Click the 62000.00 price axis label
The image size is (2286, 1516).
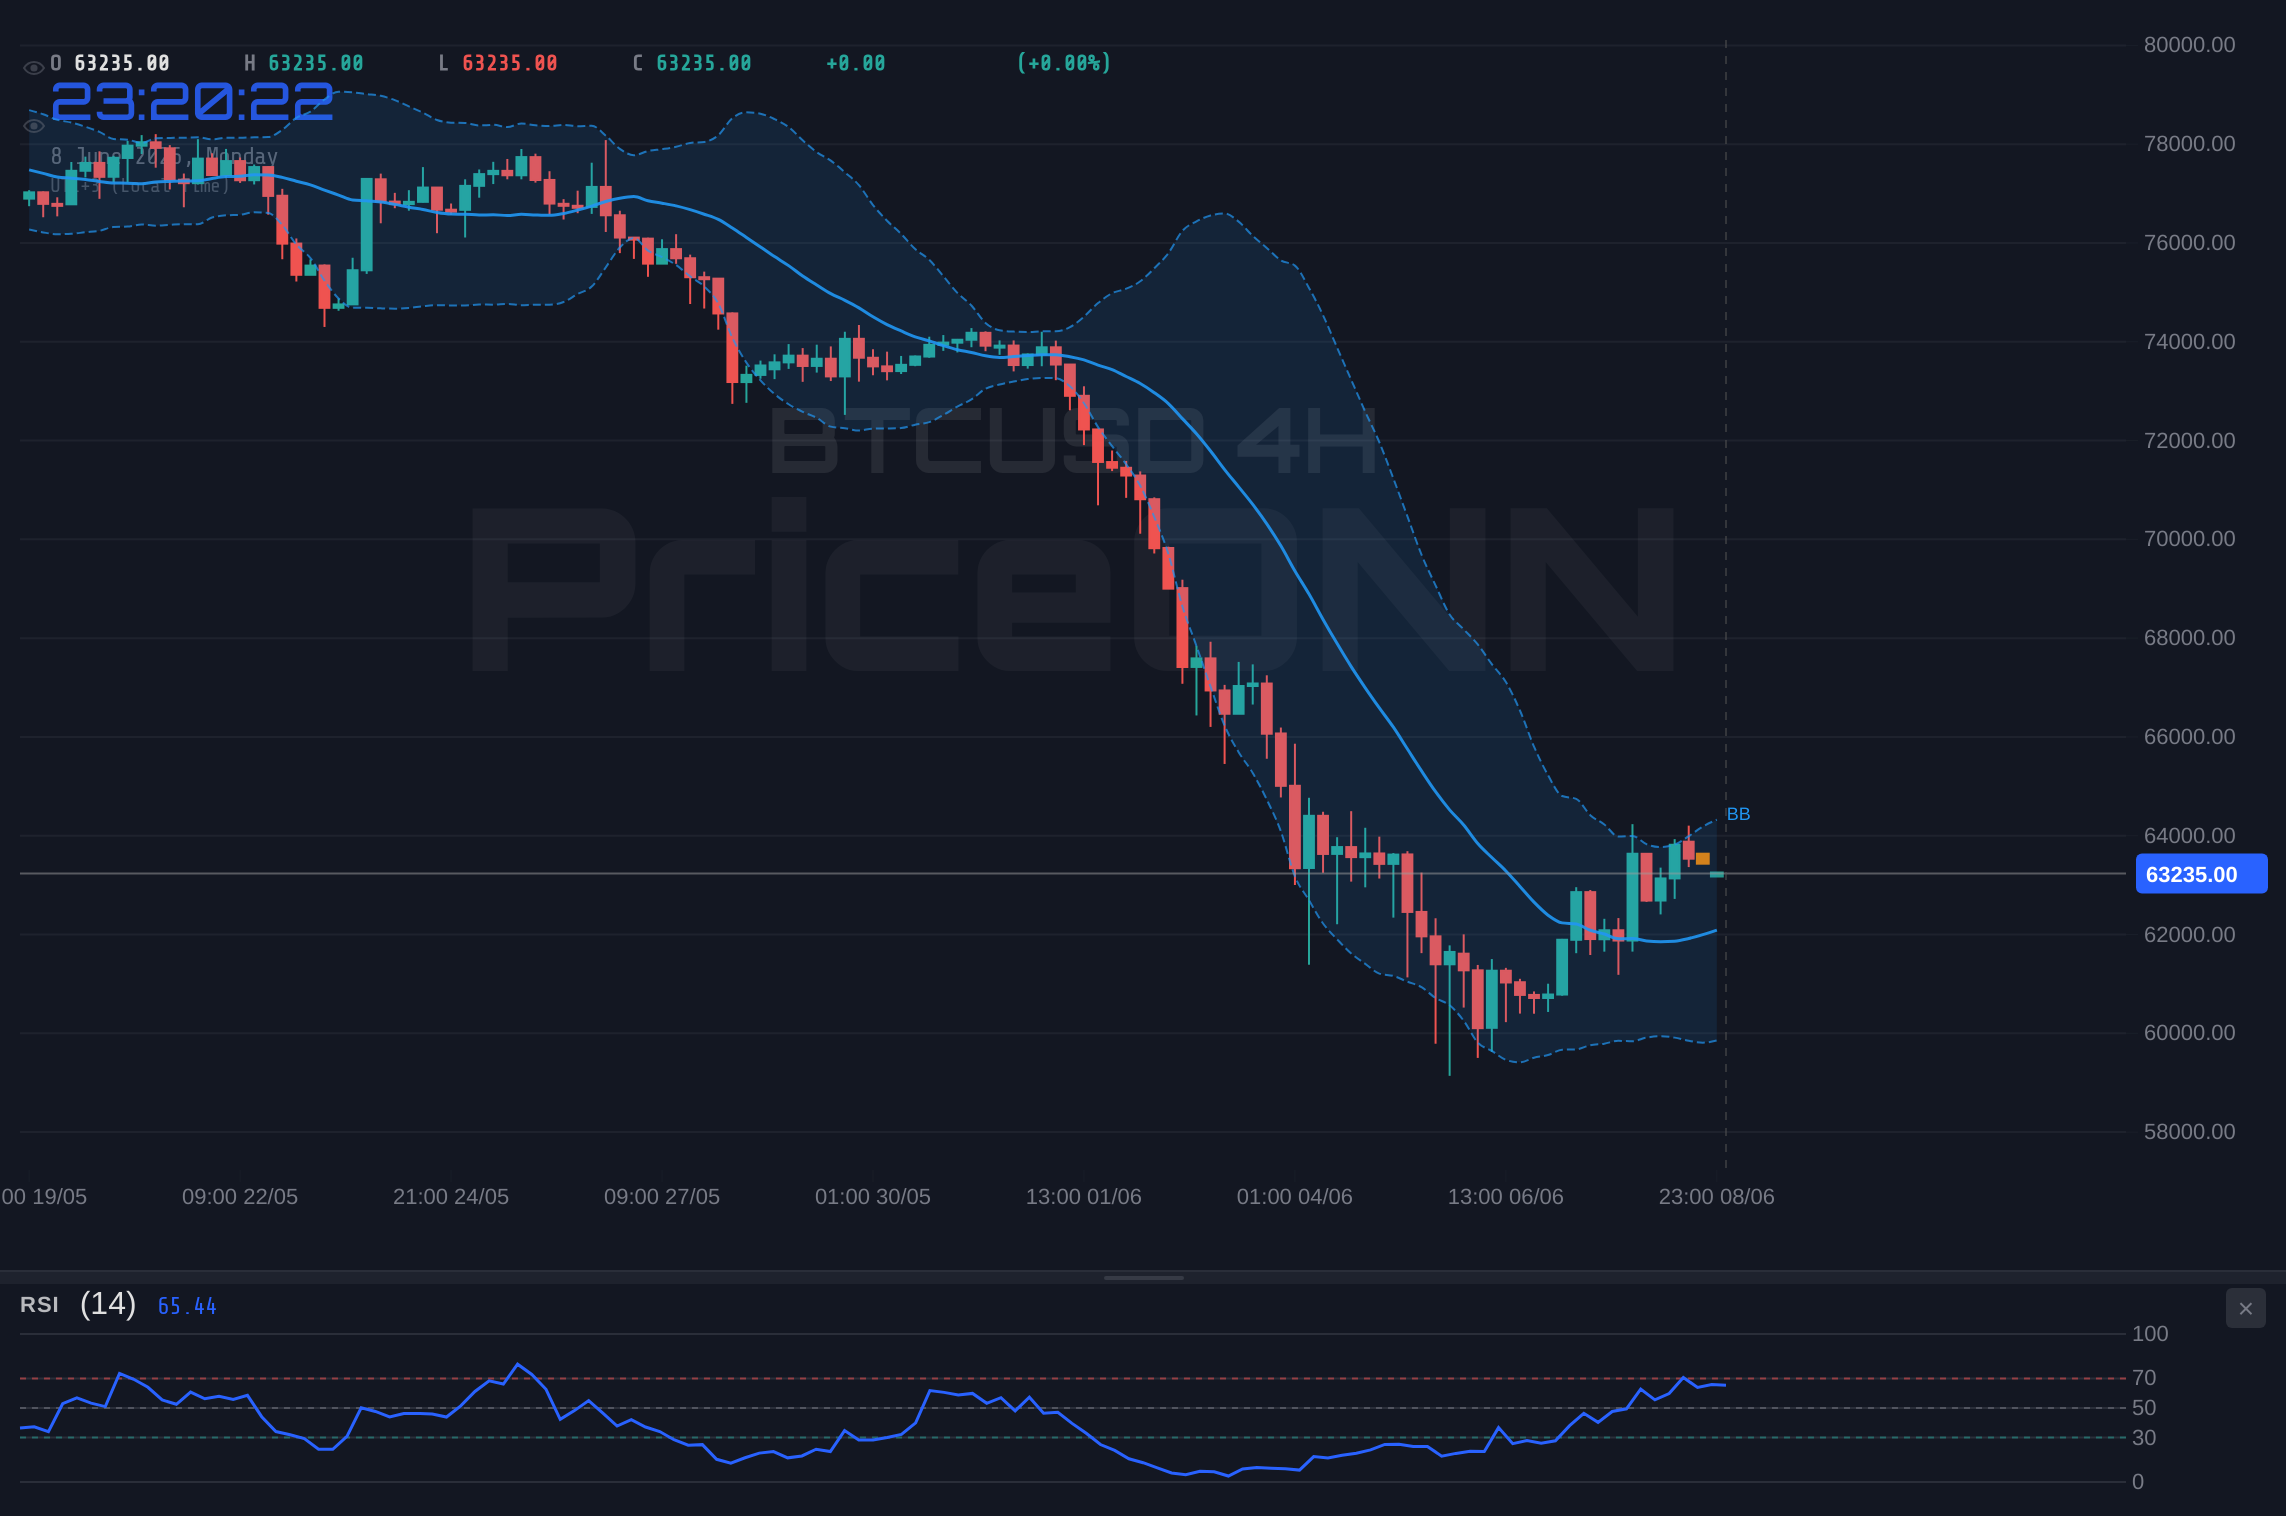2189,935
